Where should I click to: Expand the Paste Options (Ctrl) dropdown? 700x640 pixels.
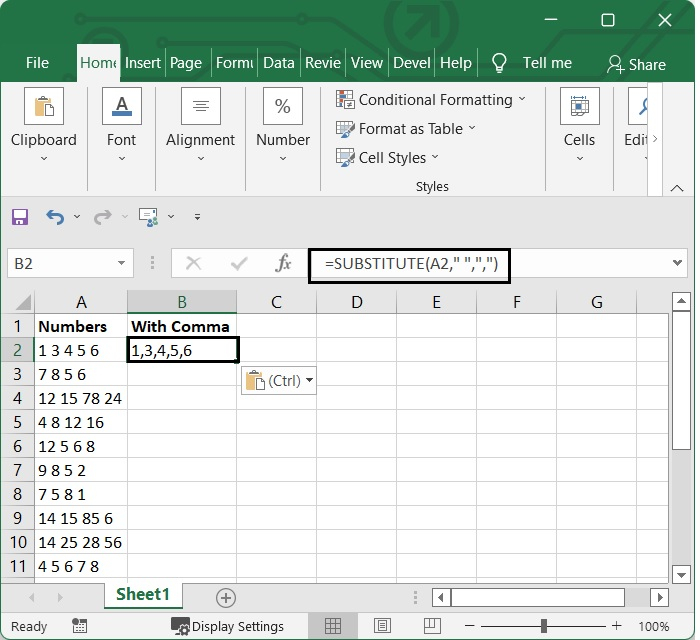(x=309, y=380)
